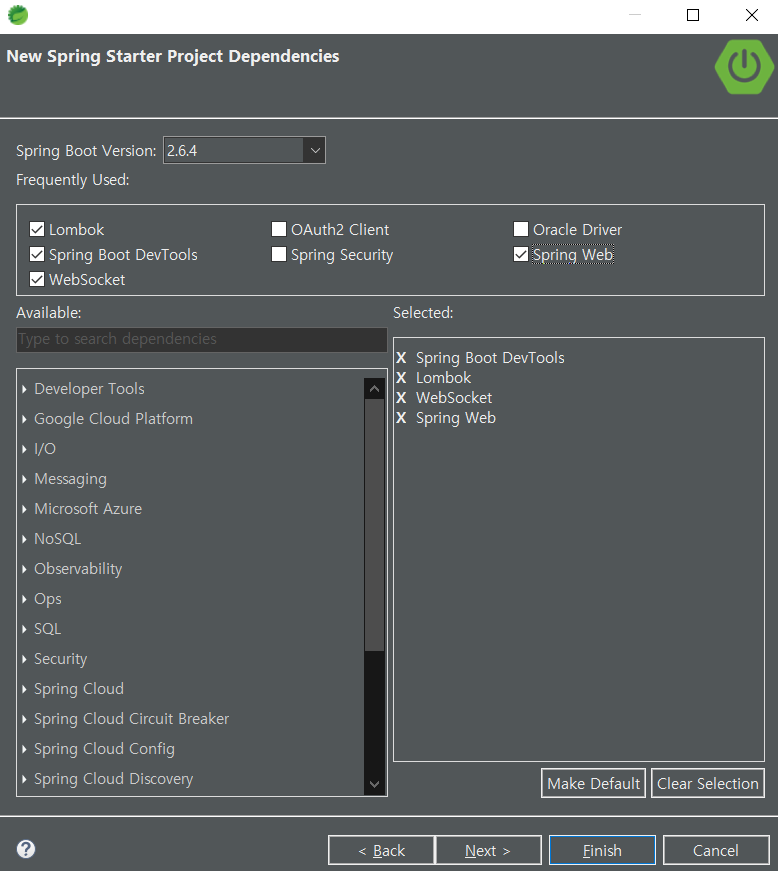Remove Lombok via its X icon
The width and height of the screenshot is (778, 871).
pyautogui.click(x=401, y=378)
